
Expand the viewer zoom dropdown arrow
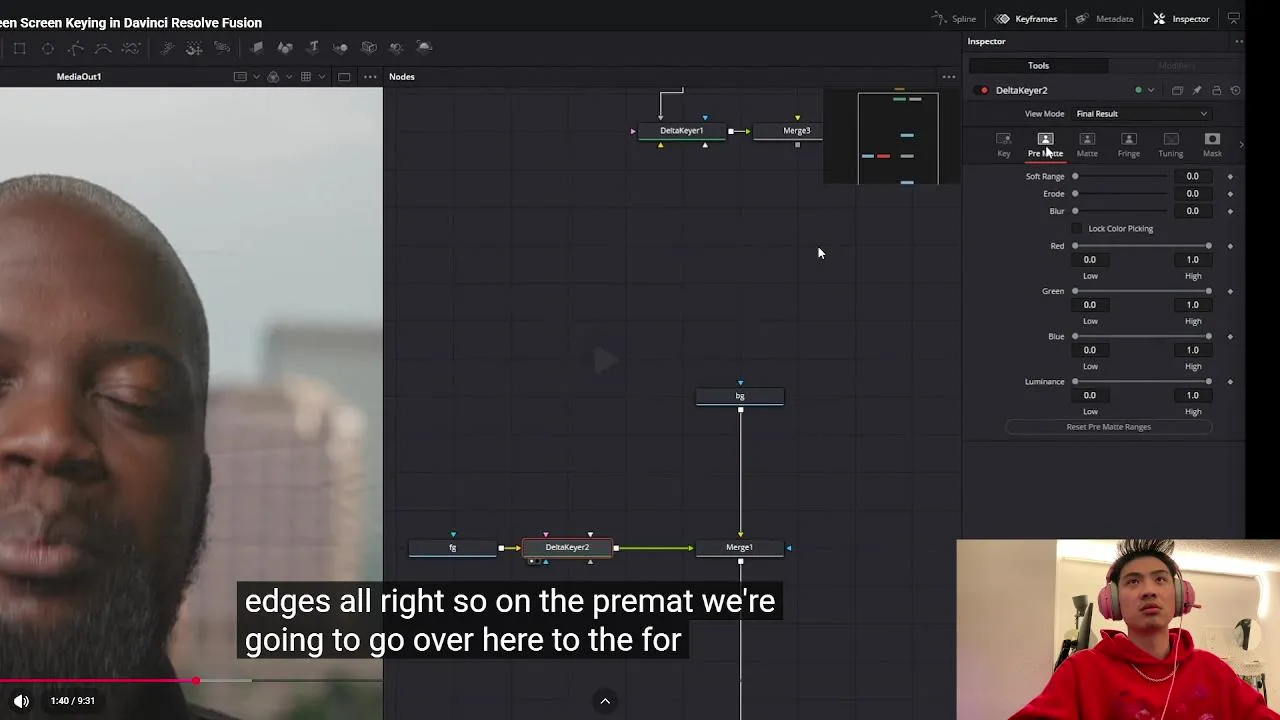tap(256, 77)
